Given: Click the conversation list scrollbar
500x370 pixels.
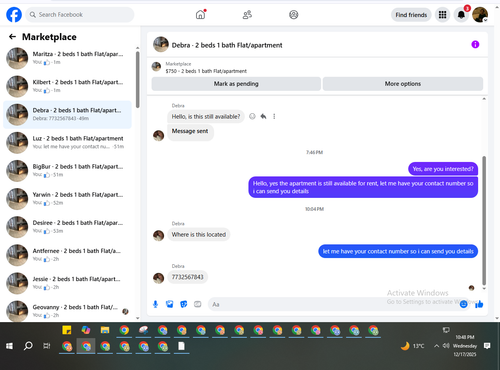Looking at the screenshot, I should coord(137,80).
